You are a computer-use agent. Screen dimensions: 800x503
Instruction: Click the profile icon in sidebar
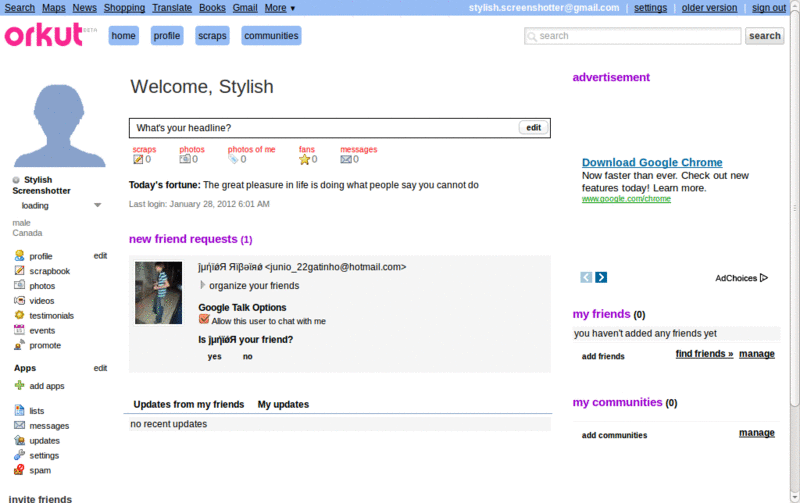(x=19, y=256)
